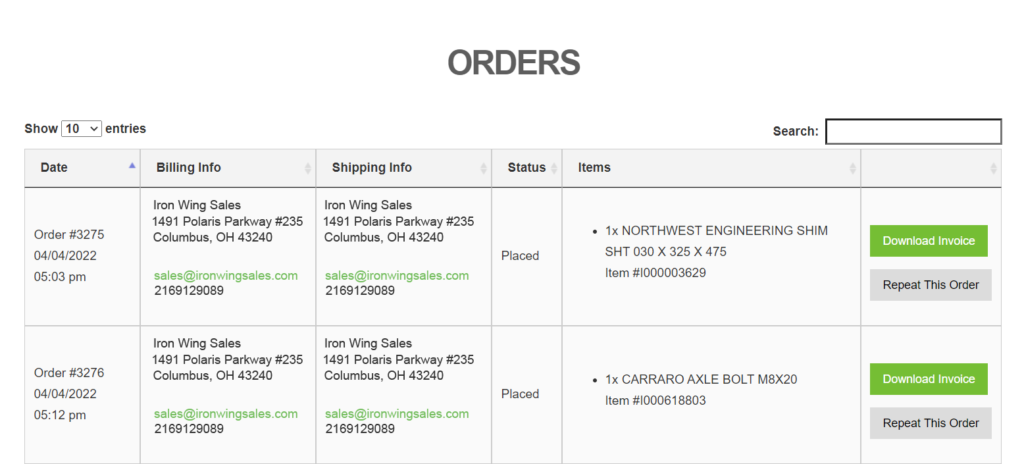Click the Billing Info sort arrows

[308, 169]
